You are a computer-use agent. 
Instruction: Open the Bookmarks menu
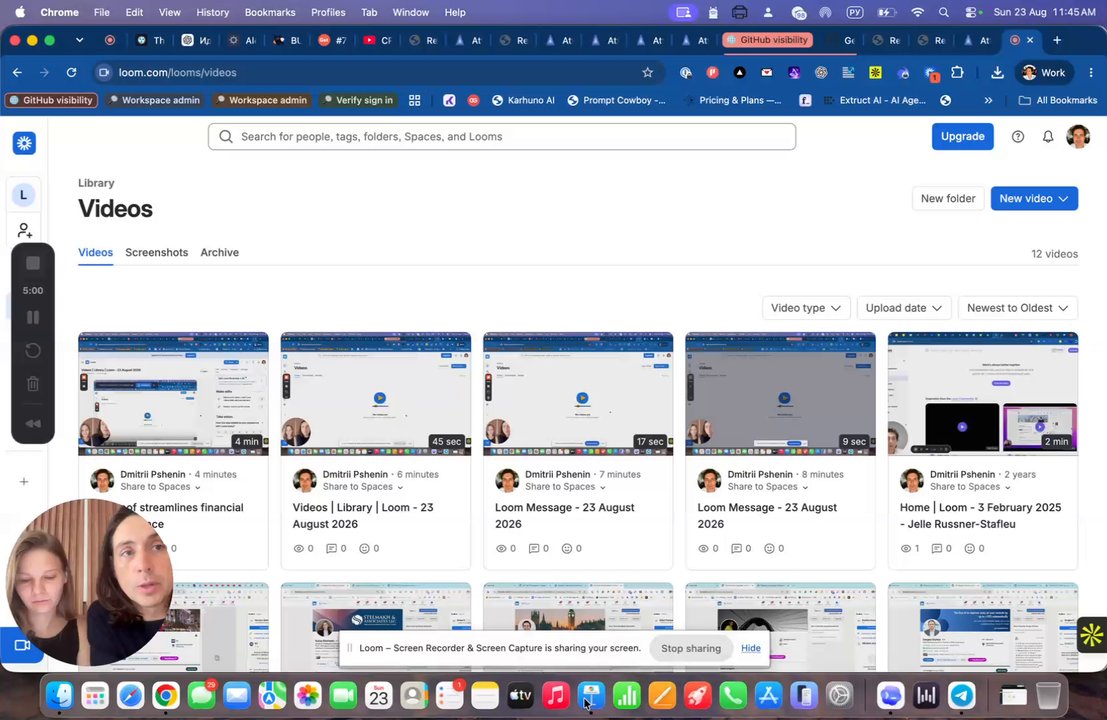tap(270, 12)
